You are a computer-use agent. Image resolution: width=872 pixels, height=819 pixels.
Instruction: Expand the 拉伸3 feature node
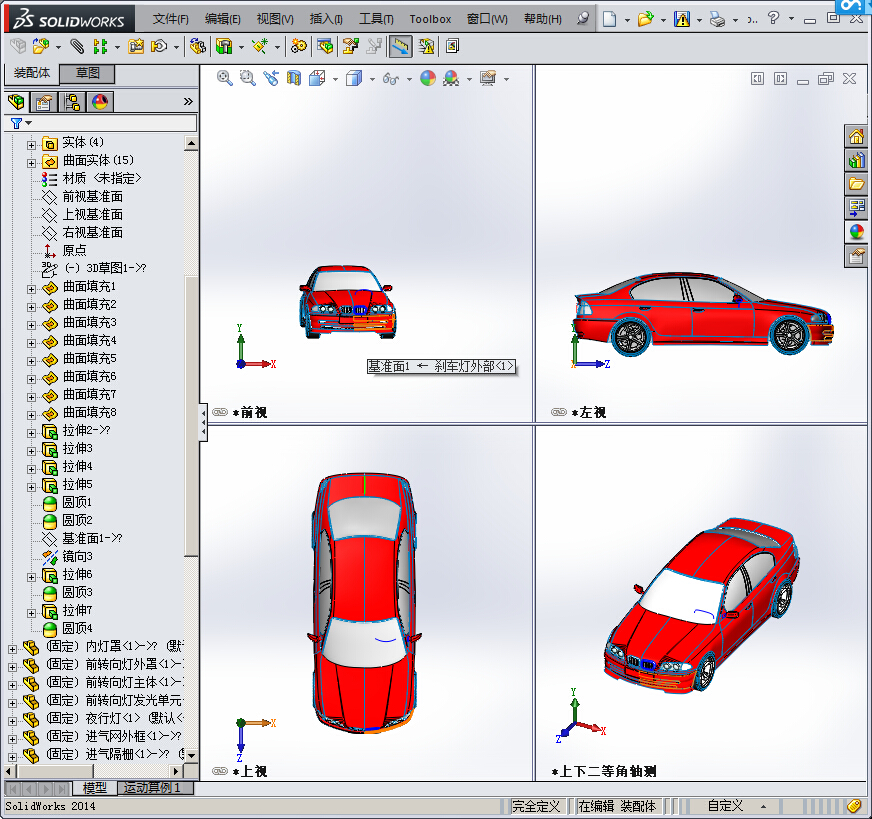[x=31, y=451]
